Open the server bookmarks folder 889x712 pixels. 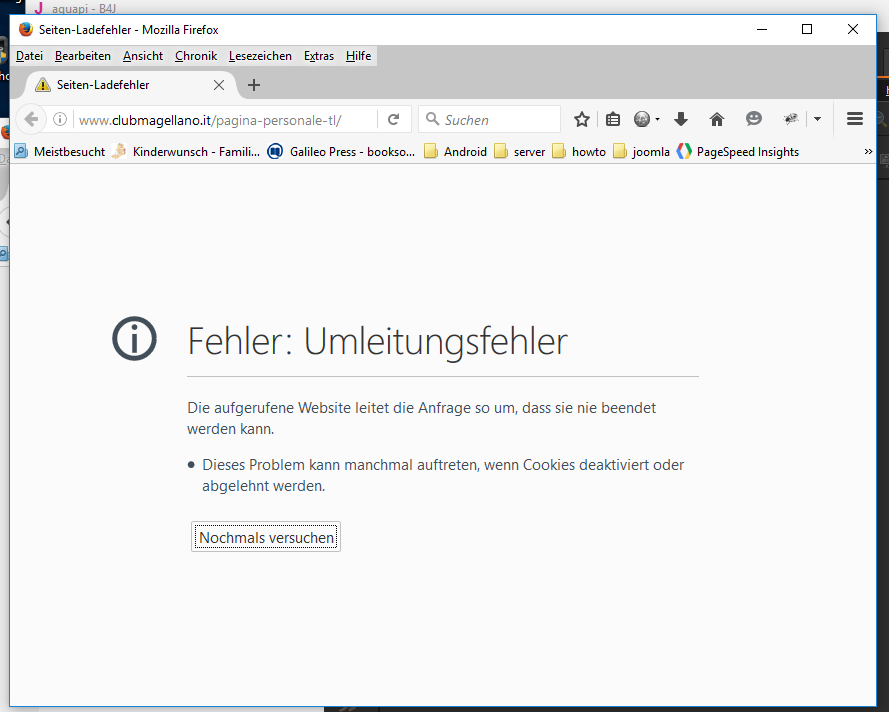[x=520, y=151]
